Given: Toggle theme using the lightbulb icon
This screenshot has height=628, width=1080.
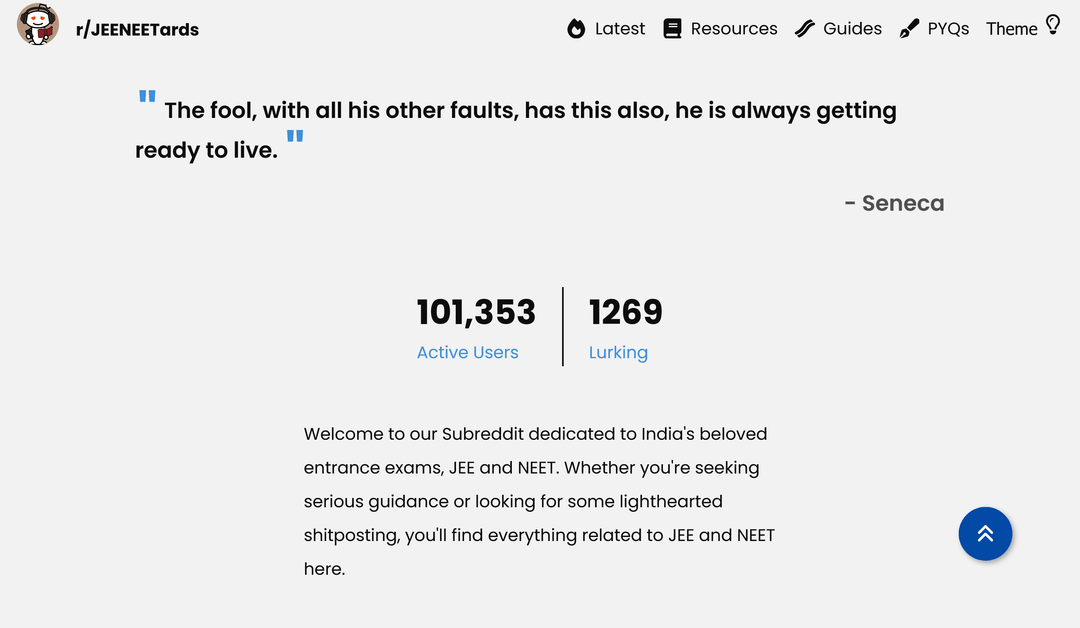Looking at the screenshot, I should tap(1052, 25).
